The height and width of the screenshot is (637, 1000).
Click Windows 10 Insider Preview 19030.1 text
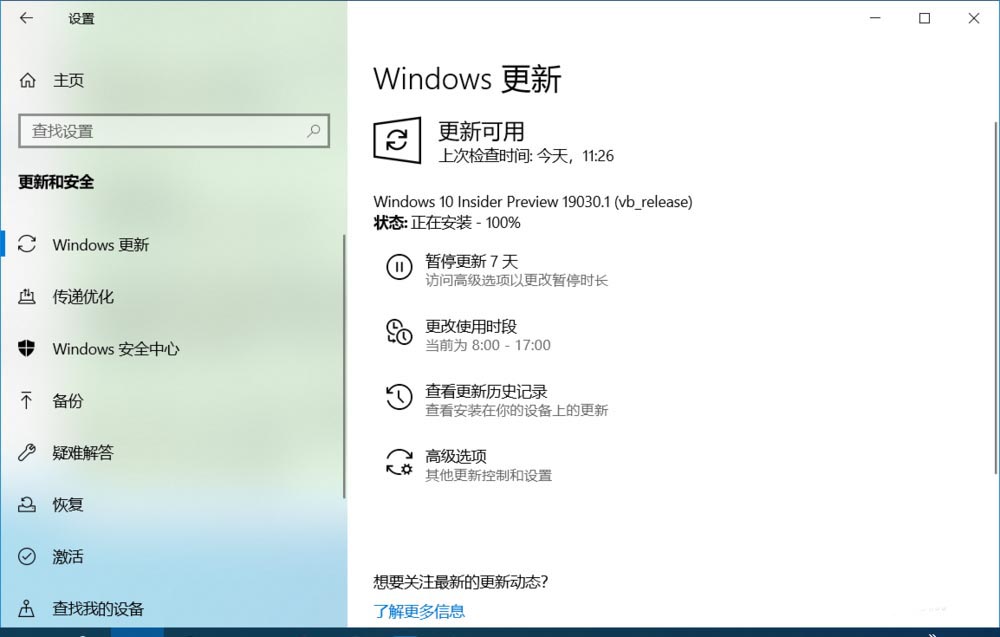click(x=533, y=202)
